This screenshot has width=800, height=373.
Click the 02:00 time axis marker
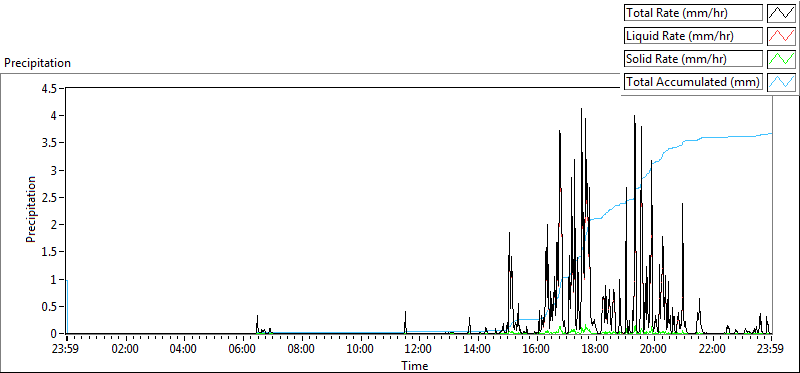pos(125,350)
